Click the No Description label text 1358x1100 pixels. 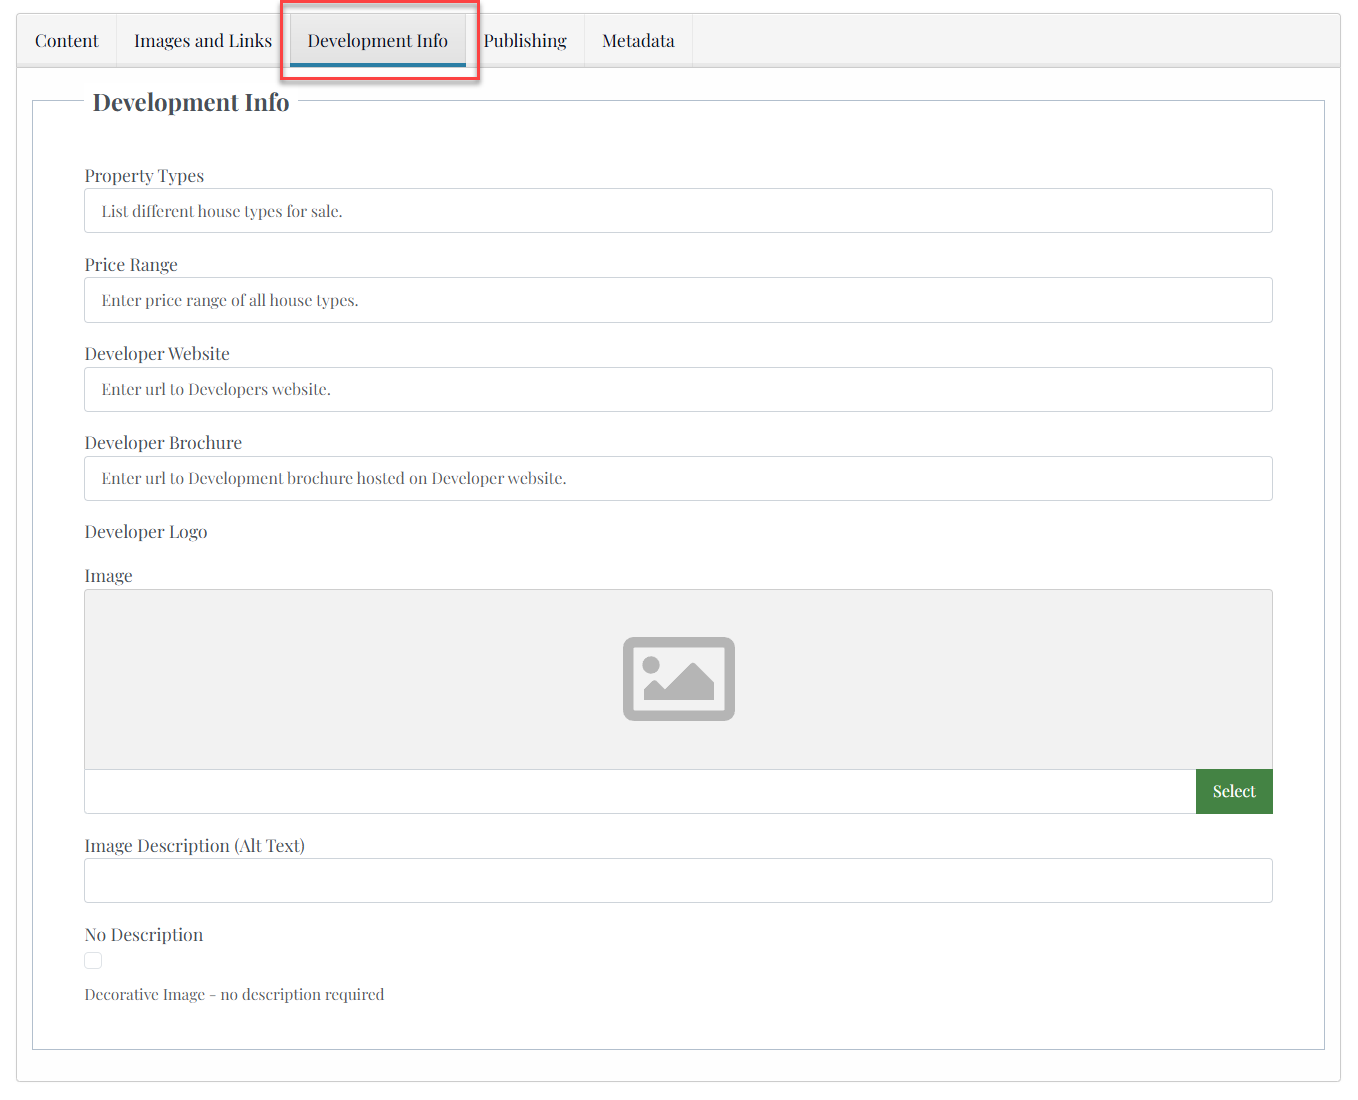pos(144,935)
